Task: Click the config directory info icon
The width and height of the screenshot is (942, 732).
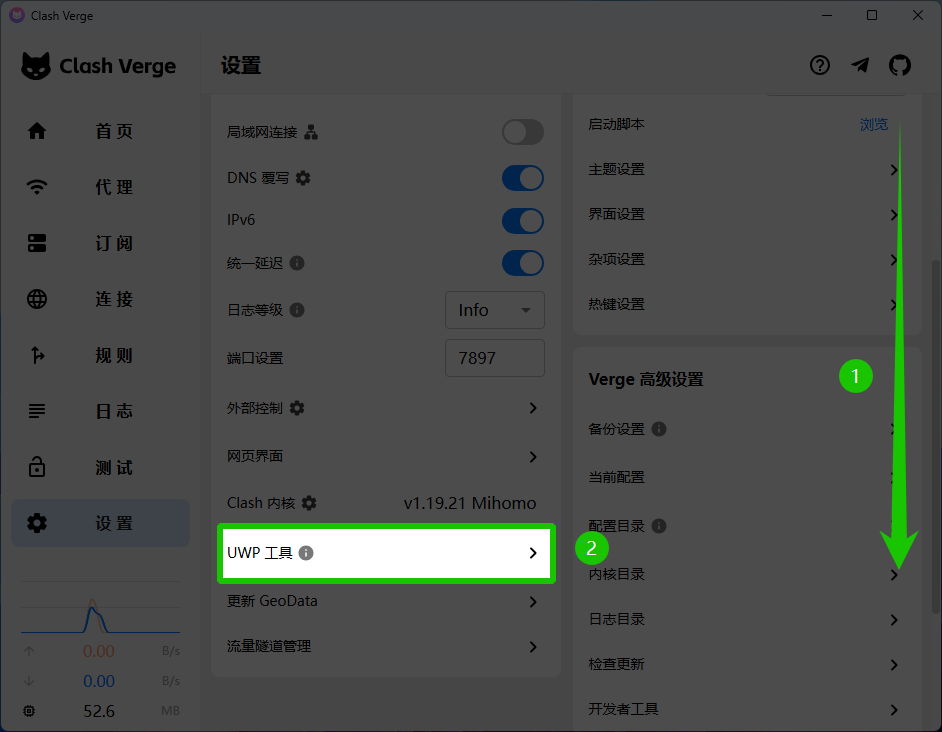Action: coord(659,526)
